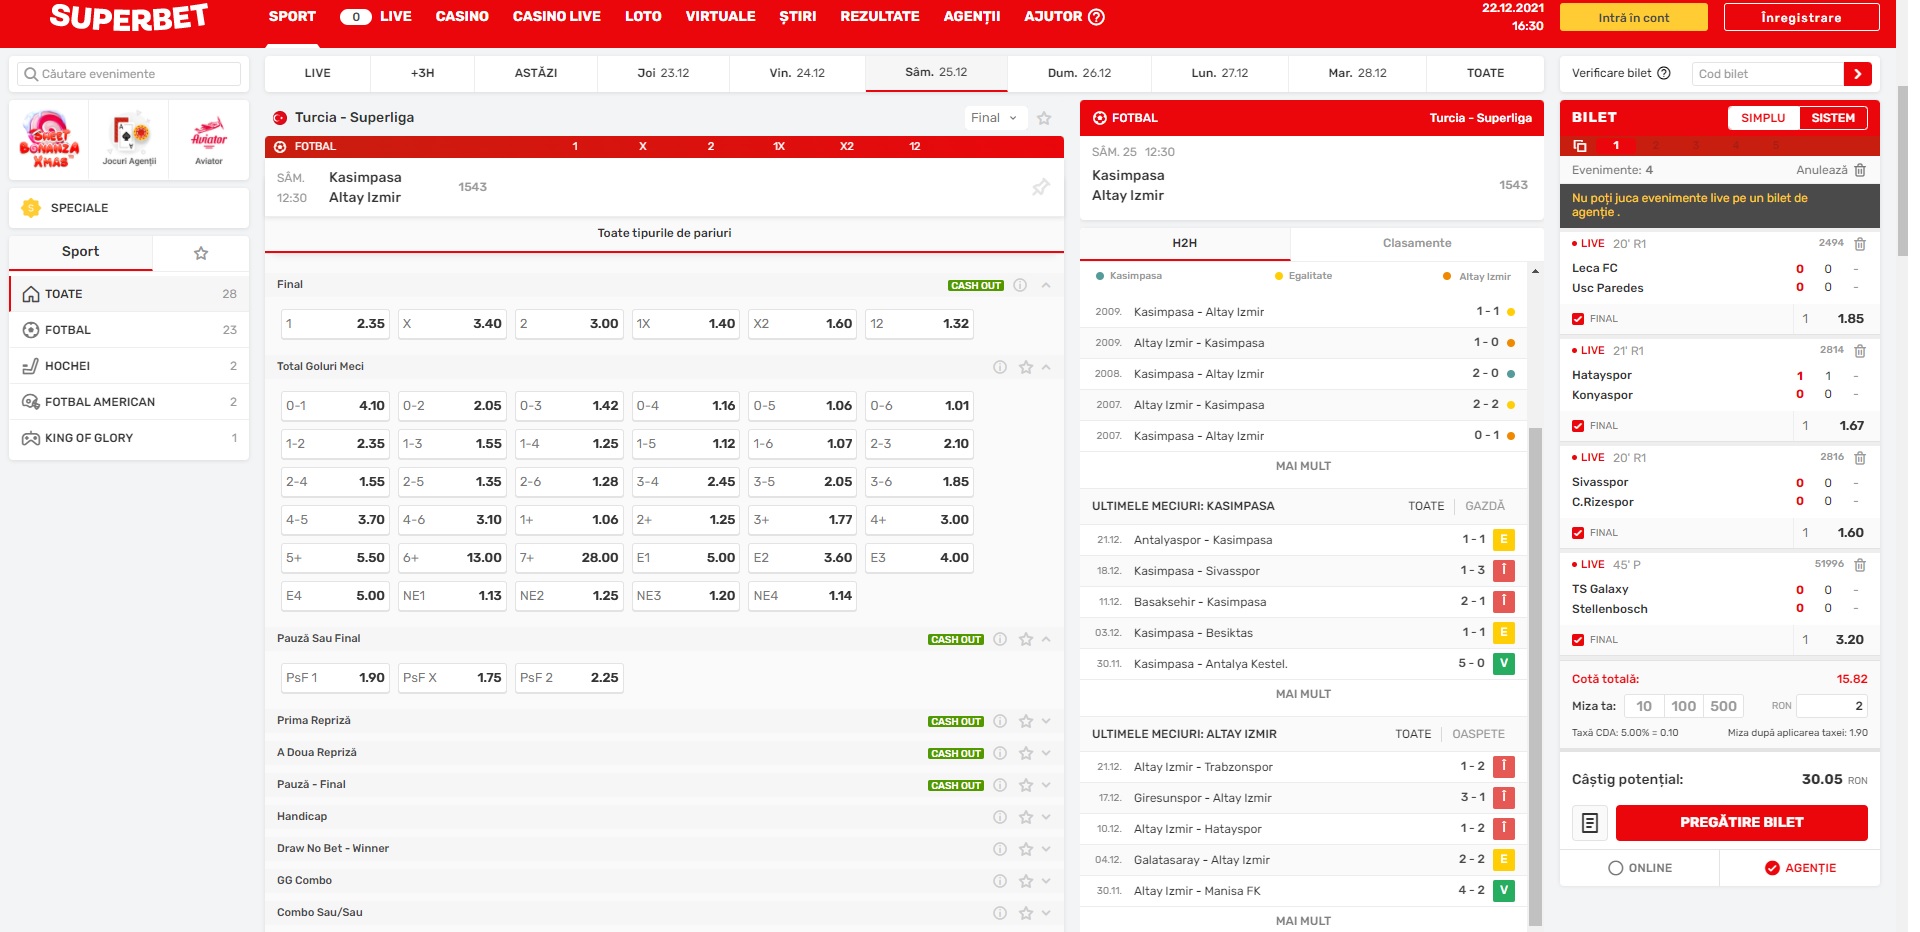Select the AGENȚIE ticket option
Viewport: 1920px width, 932px height.
(x=1800, y=868)
